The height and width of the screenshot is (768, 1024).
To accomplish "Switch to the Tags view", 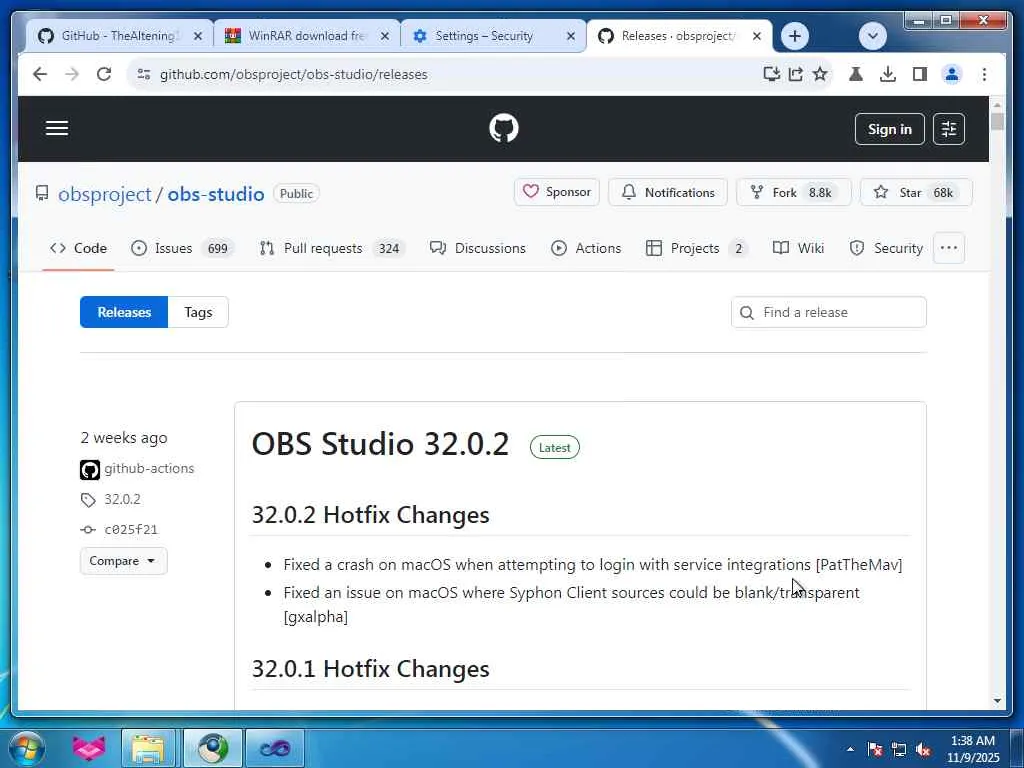I will 198,312.
